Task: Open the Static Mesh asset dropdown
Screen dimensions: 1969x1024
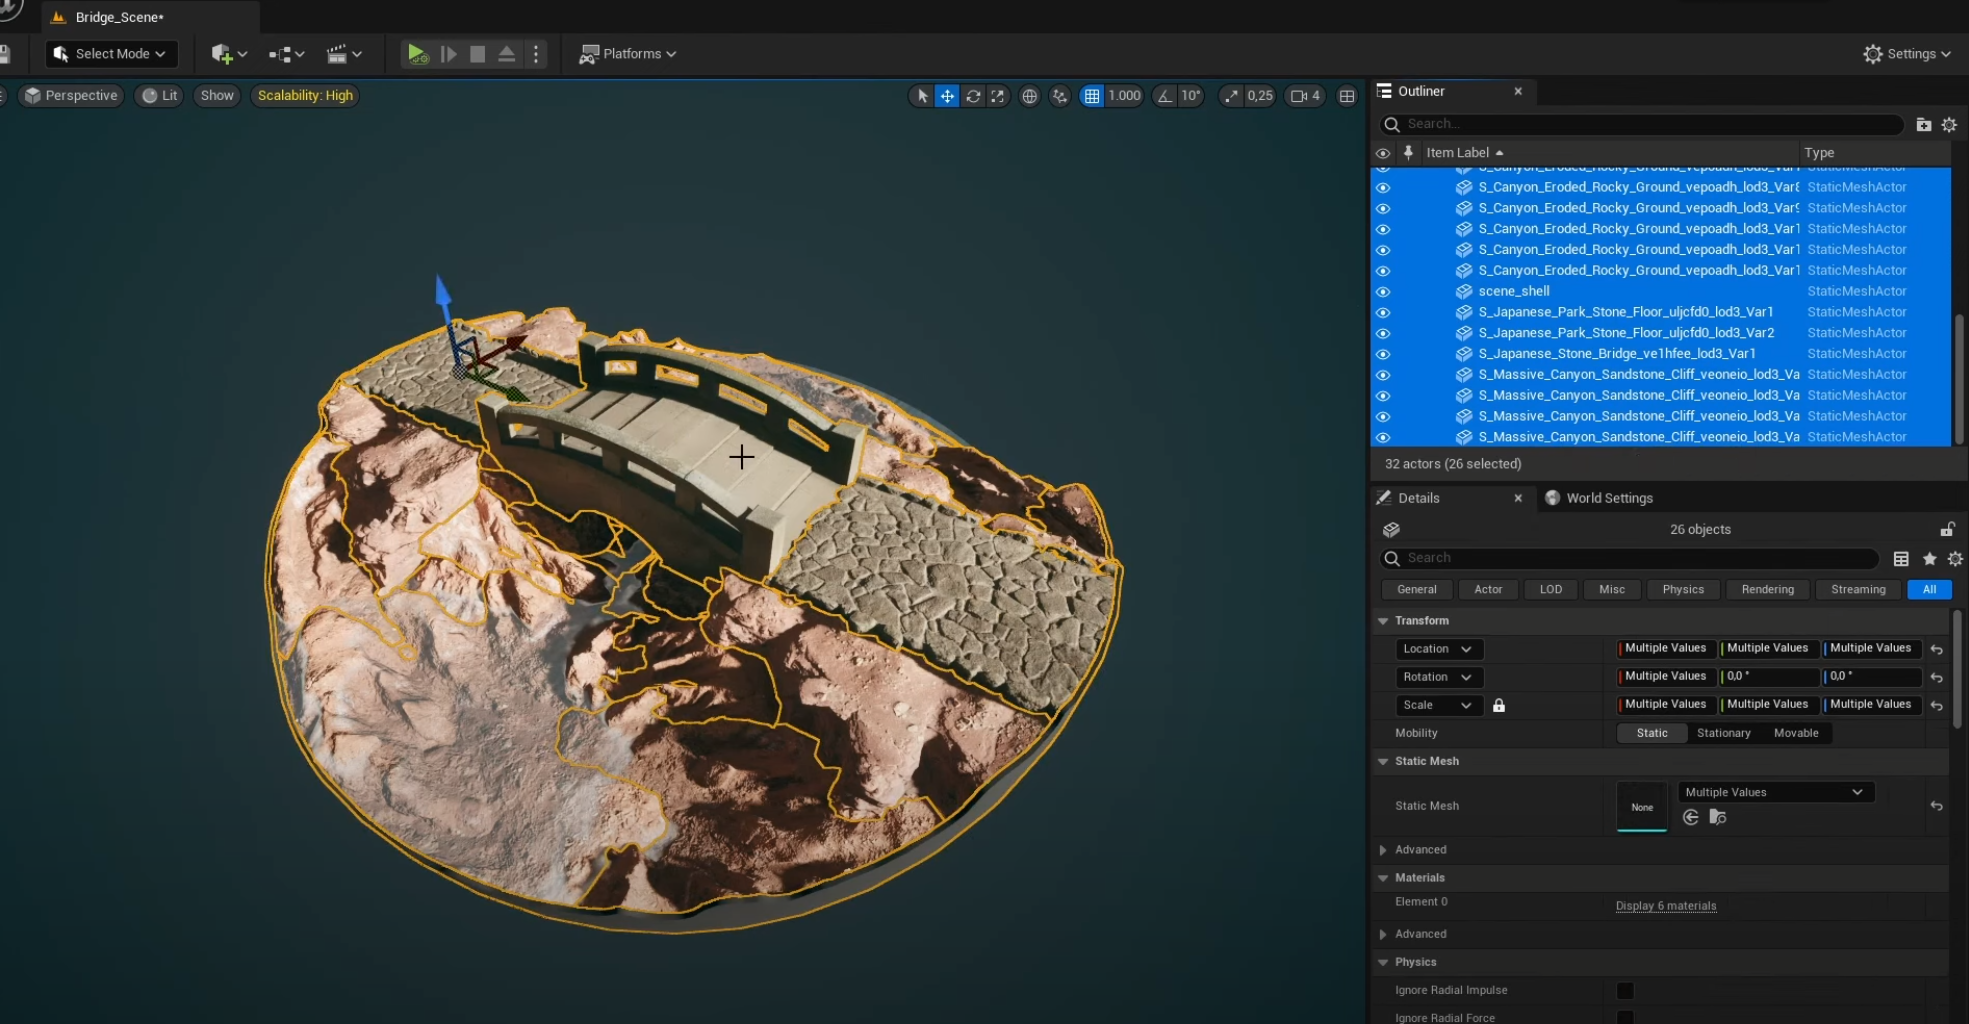Action: [x=1775, y=792]
